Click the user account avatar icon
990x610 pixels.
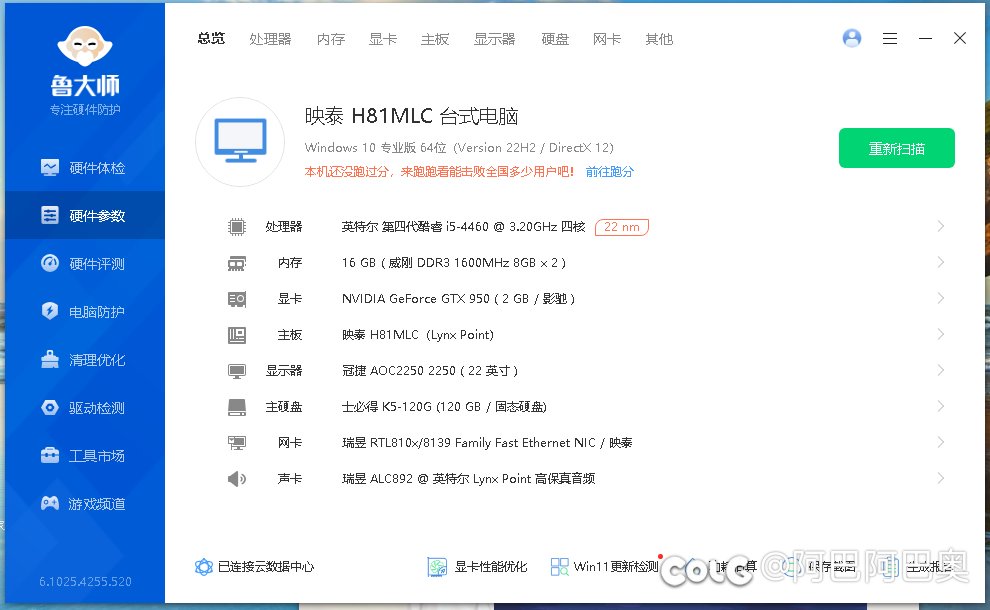pyautogui.click(x=852, y=38)
